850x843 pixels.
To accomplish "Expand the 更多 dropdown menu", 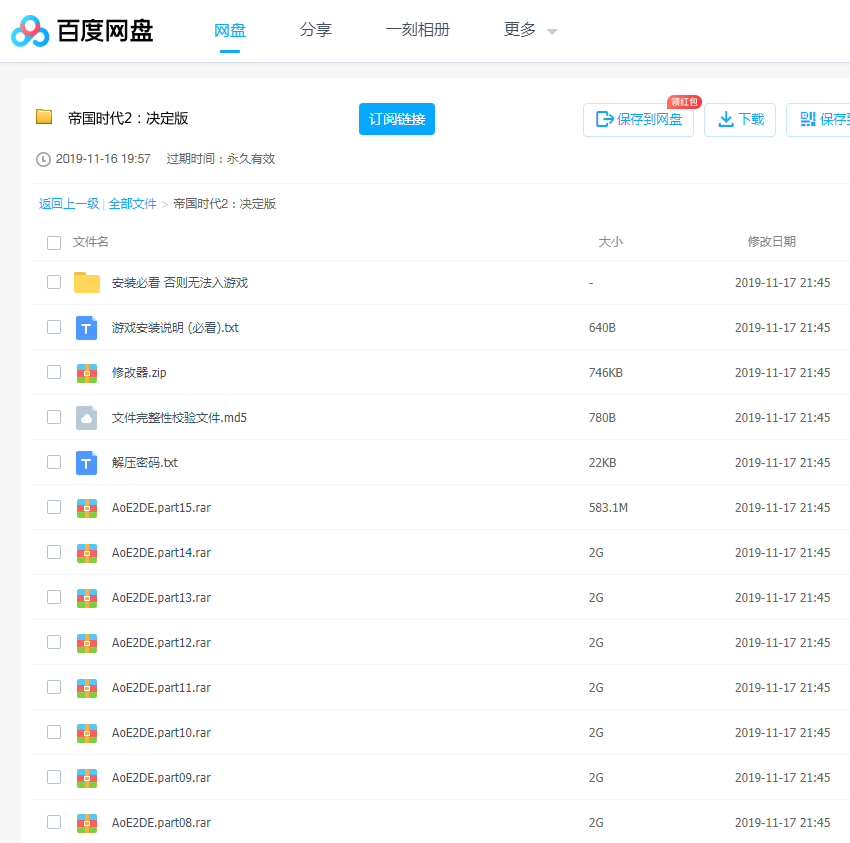I will 530,30.
